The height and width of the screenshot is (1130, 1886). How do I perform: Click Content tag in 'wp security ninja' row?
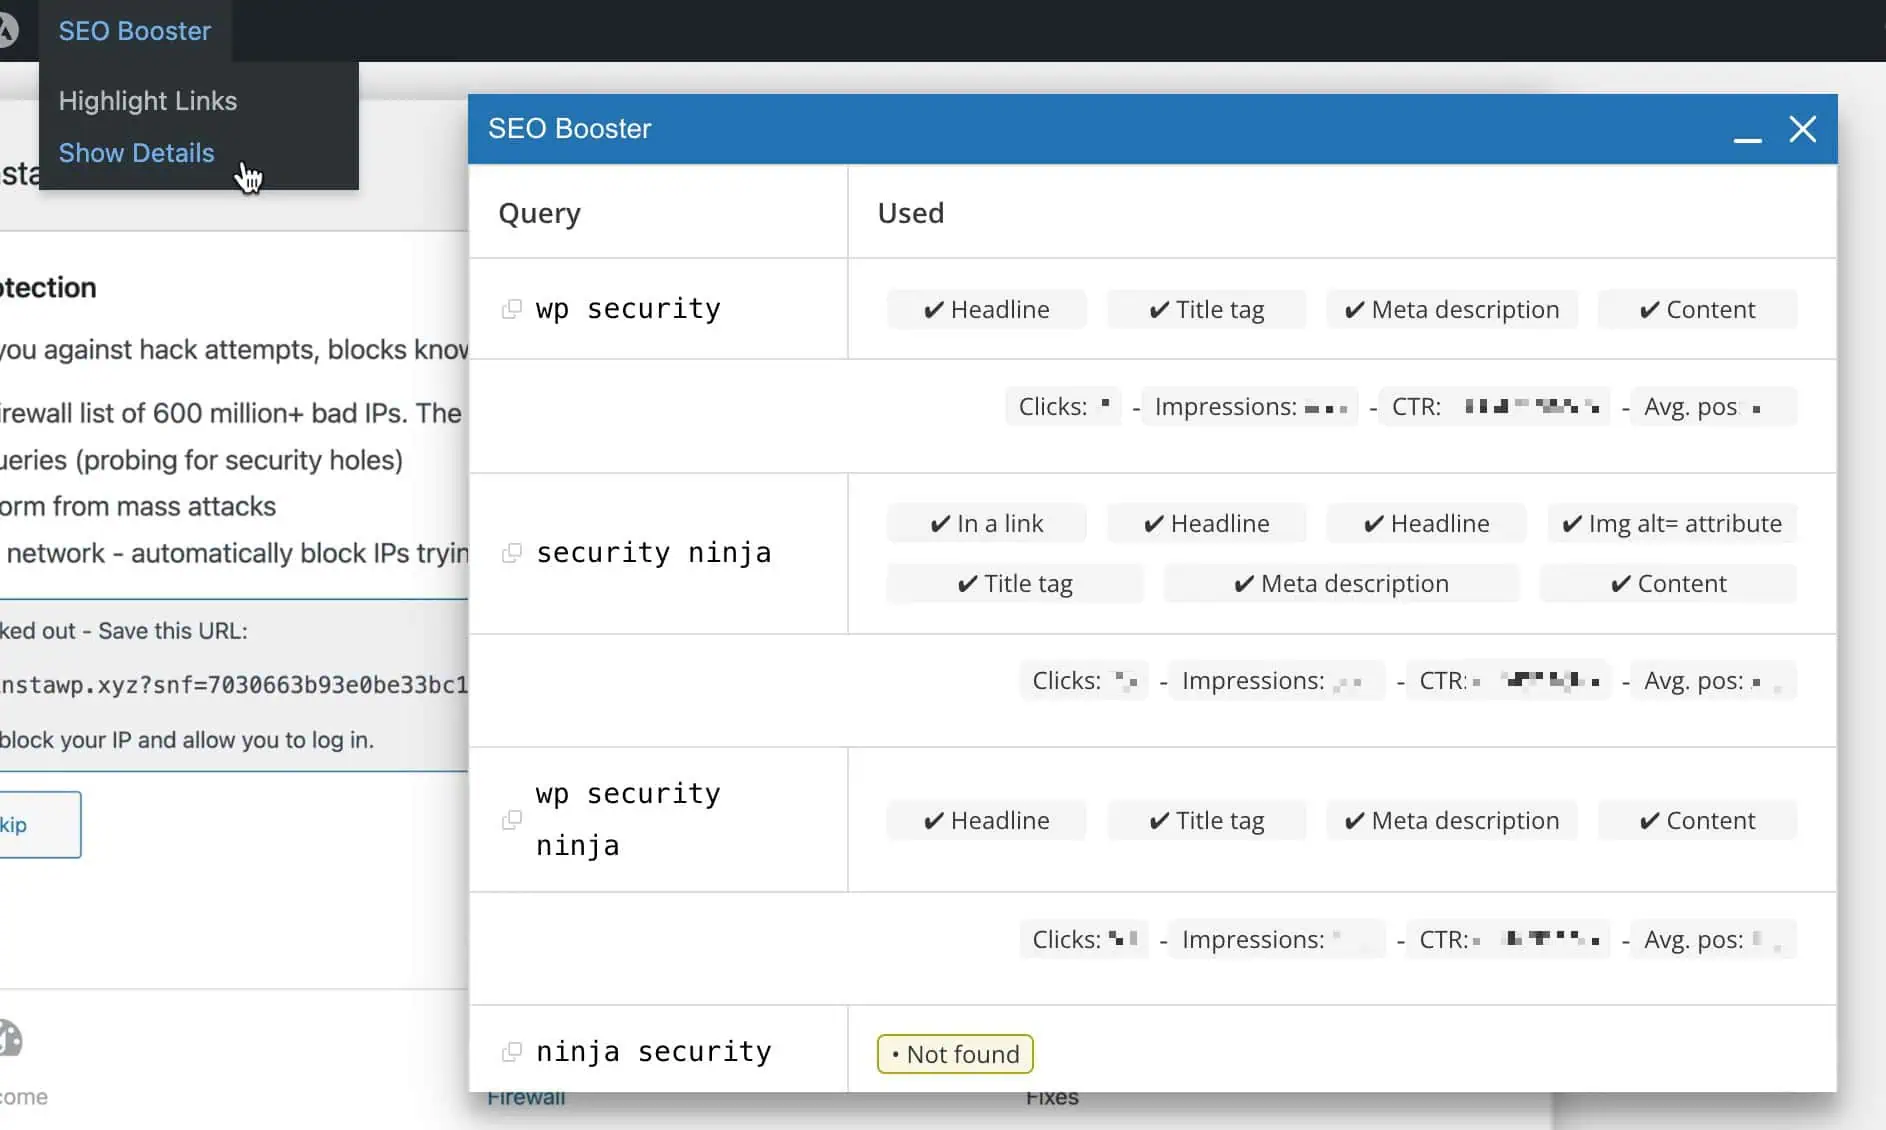coord(1697,820)
